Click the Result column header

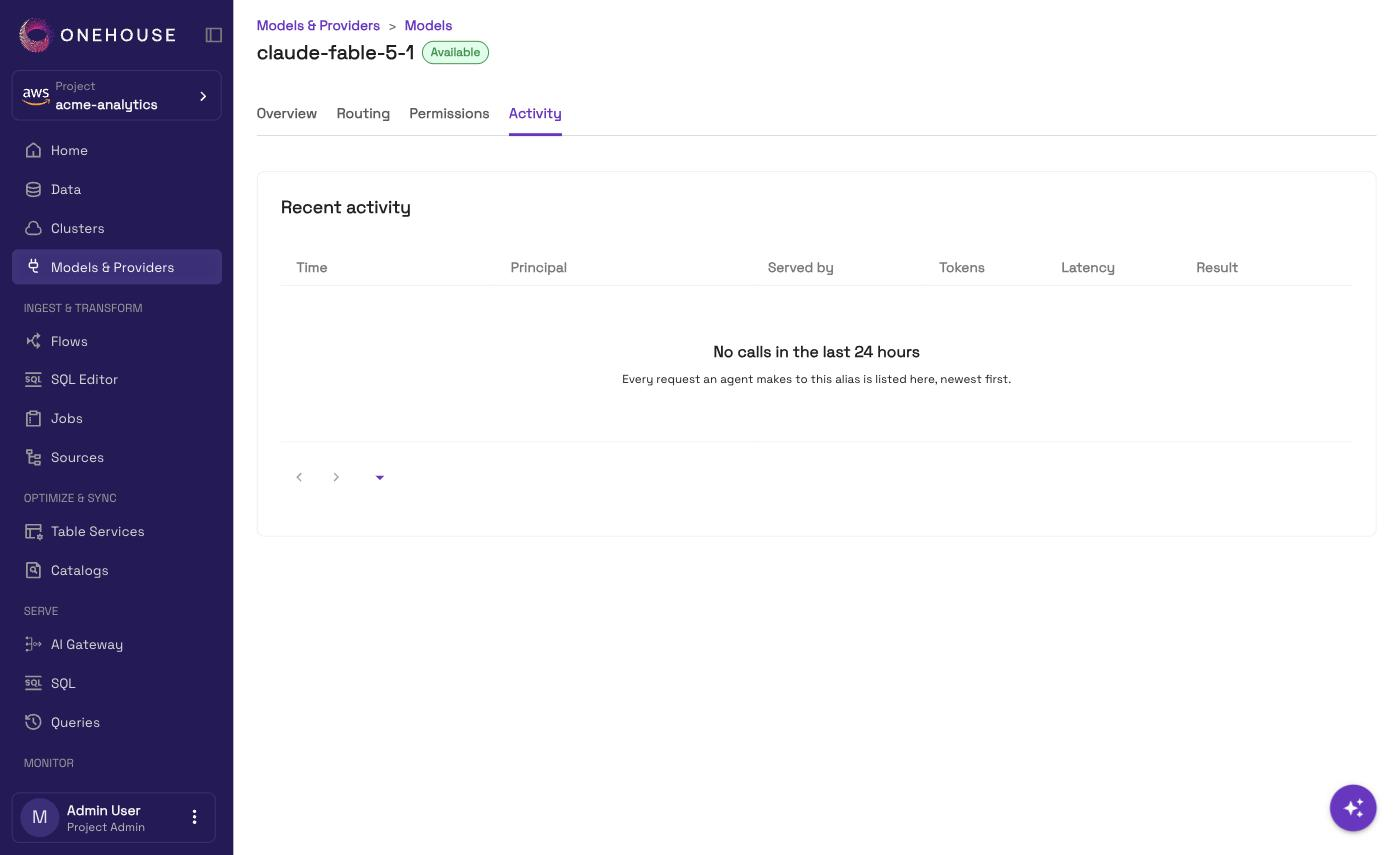coord(1217,267)
